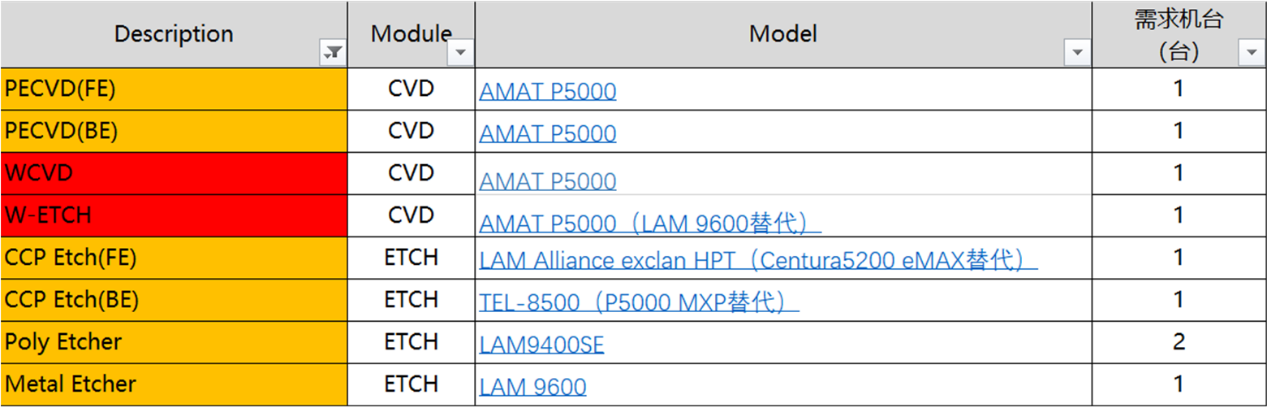Click the 需求机台 column filter arrow
This screenshot has height=408, width=1267.
[1251, 53]
